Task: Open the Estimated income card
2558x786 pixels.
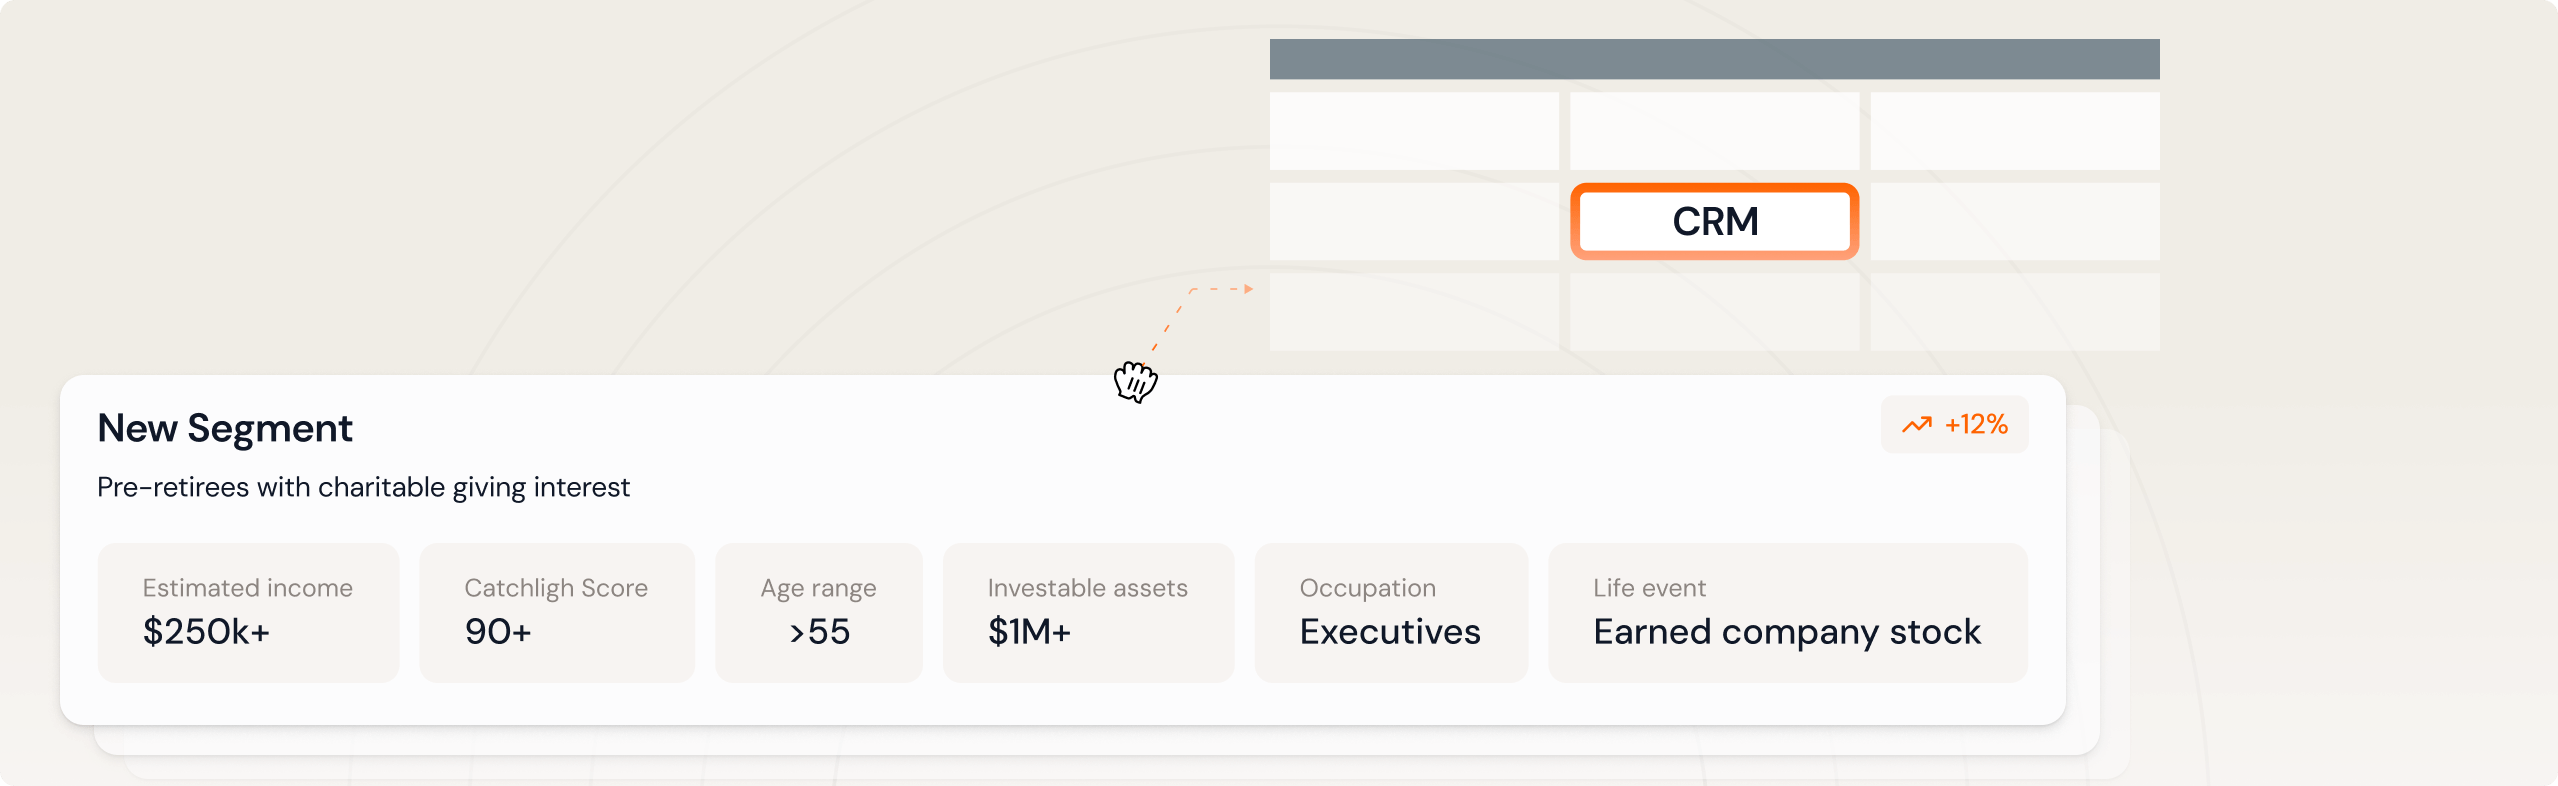Action: (x=248, y=612)
